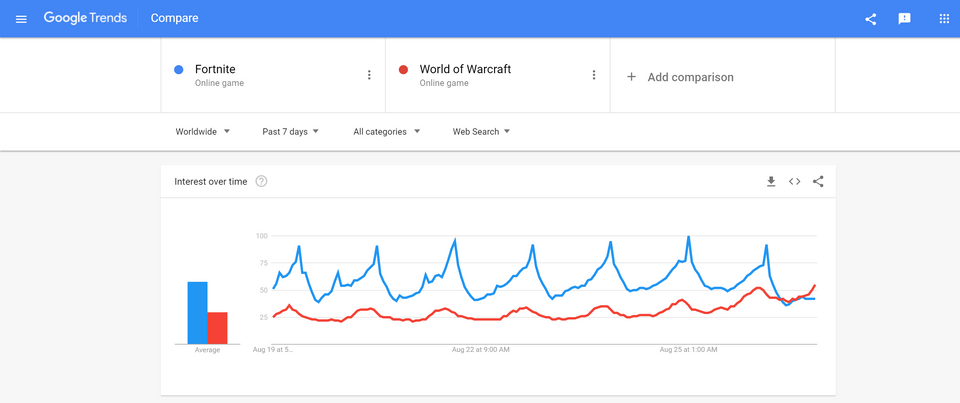Click the World of Warcraft red dot
The width and height of the screenshot is (960, 403).
click(403, 70)
